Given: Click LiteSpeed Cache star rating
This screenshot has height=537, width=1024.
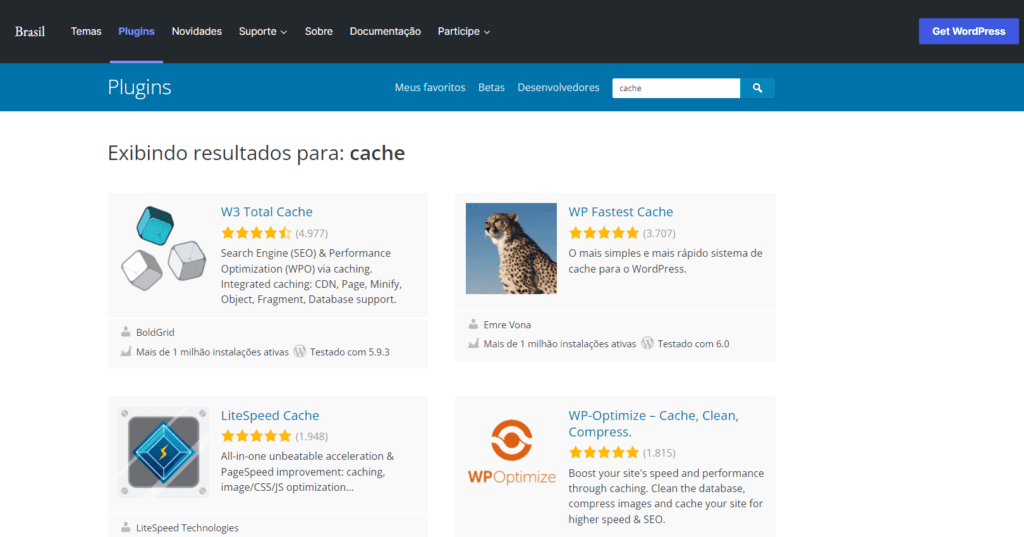Looking at the screenshot, I should [256, 436].
